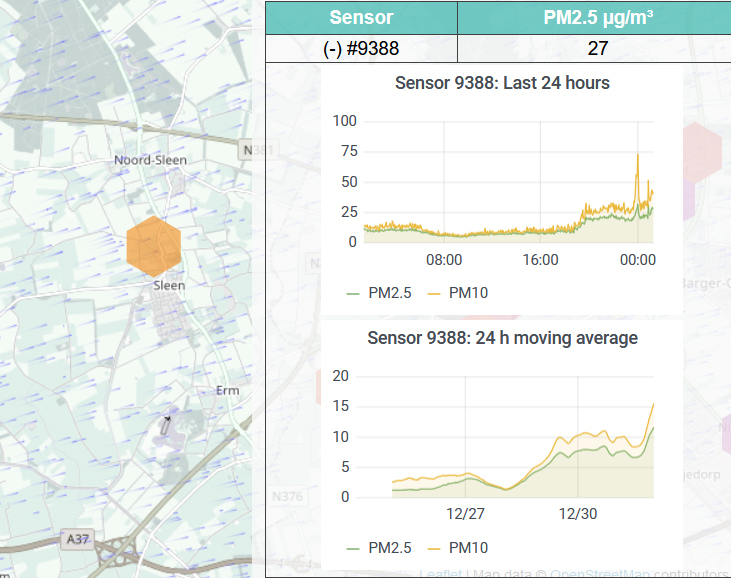Click the pink hexagon at top right
The image size is (732, 578).
(x=704, y=155)
